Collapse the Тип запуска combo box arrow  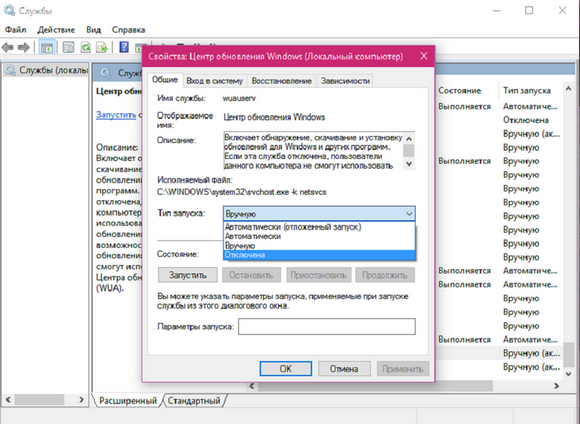409,213
